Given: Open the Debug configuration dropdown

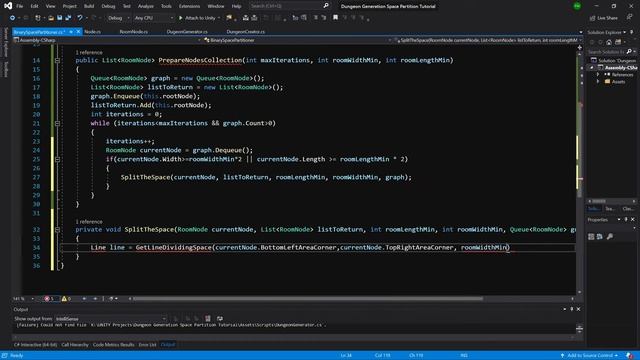Looking at the screenshot, I should tap(118, 18).
